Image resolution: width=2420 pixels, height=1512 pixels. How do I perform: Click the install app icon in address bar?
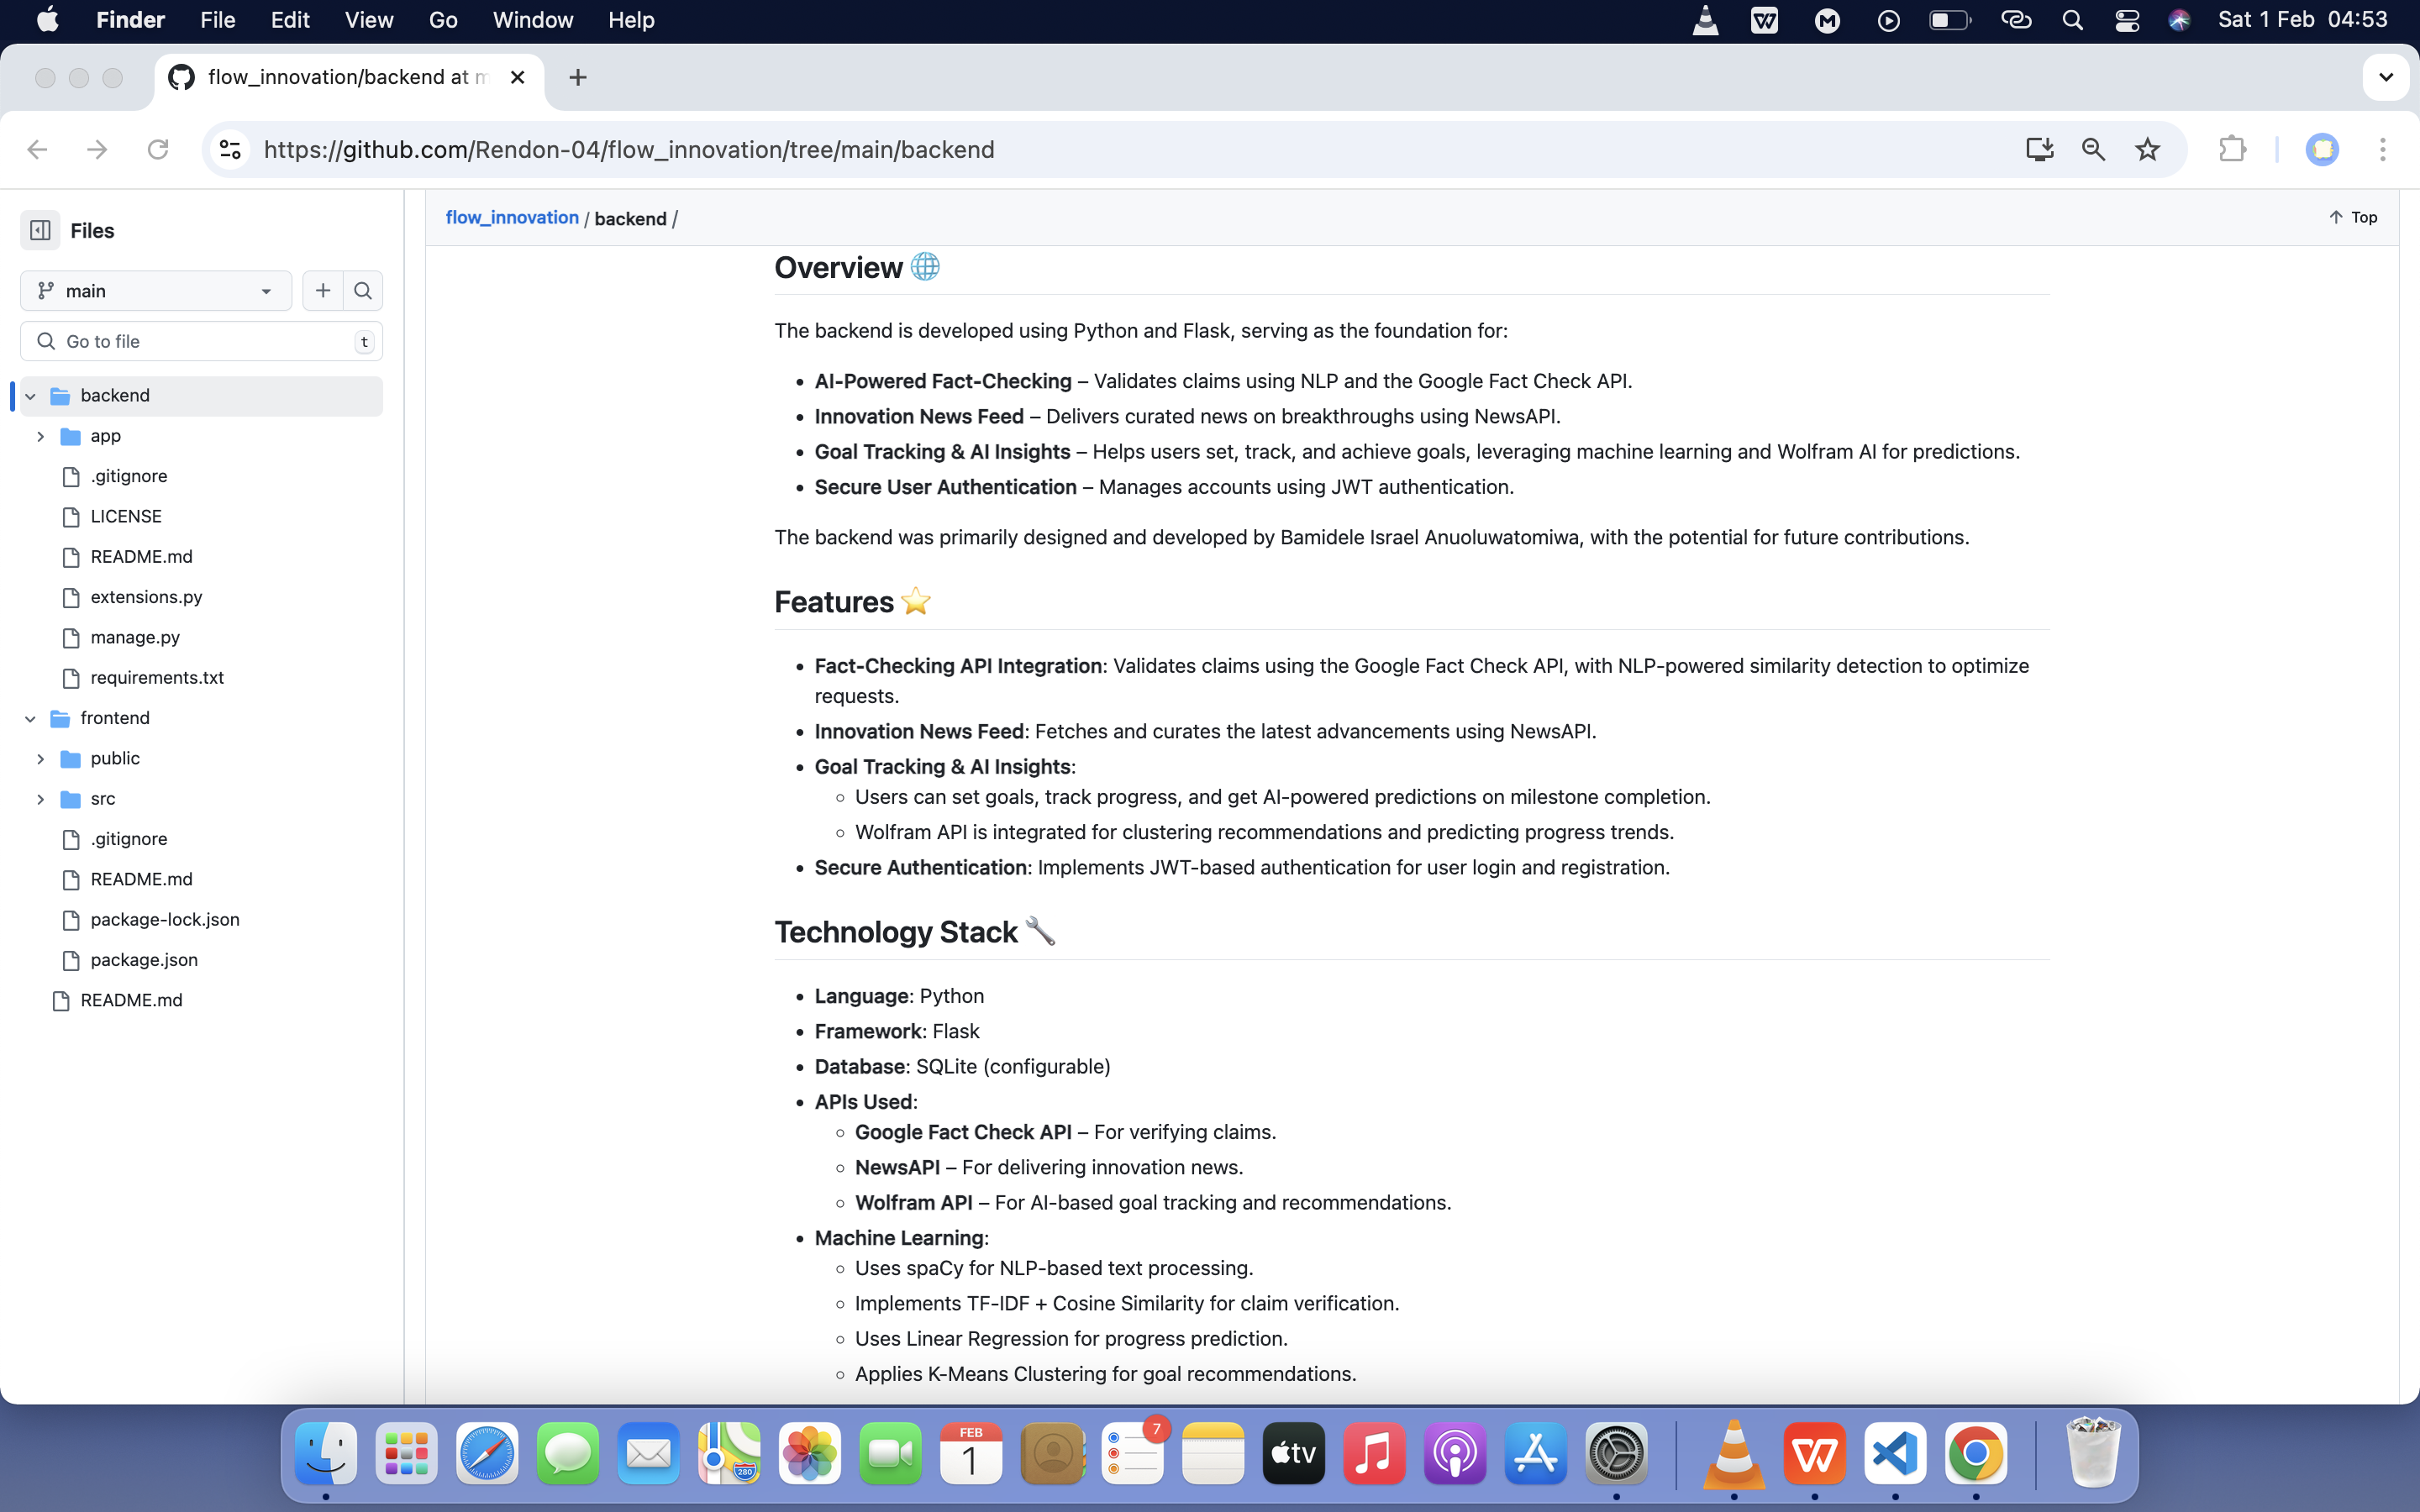[x=2039, y=150]
